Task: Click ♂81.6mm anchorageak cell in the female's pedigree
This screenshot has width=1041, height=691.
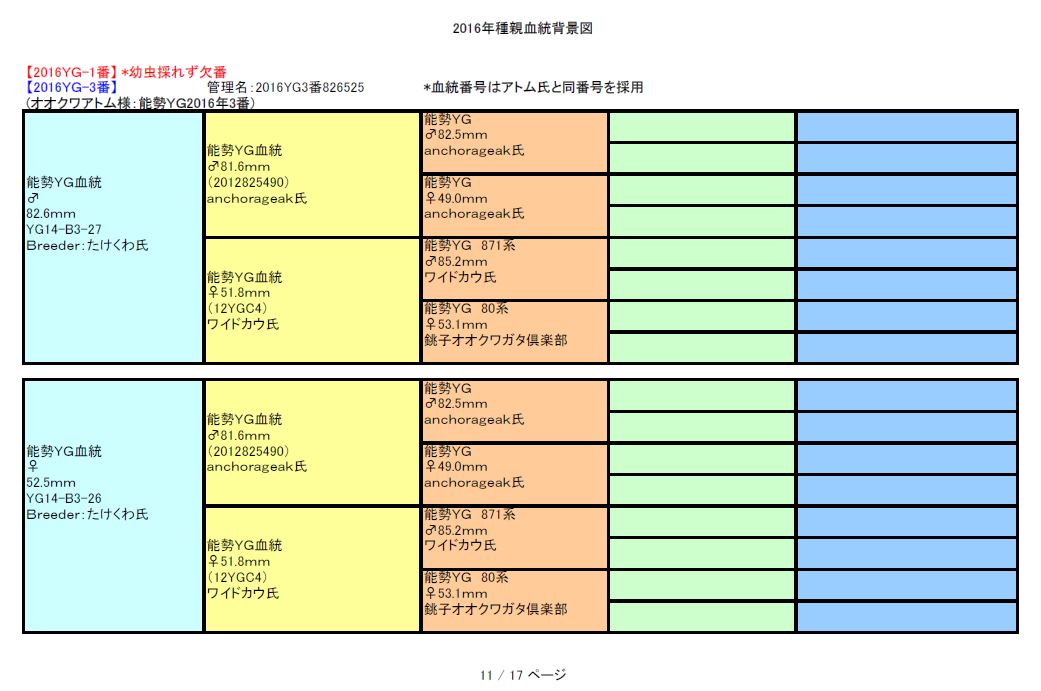Action: tap(311, 443)
